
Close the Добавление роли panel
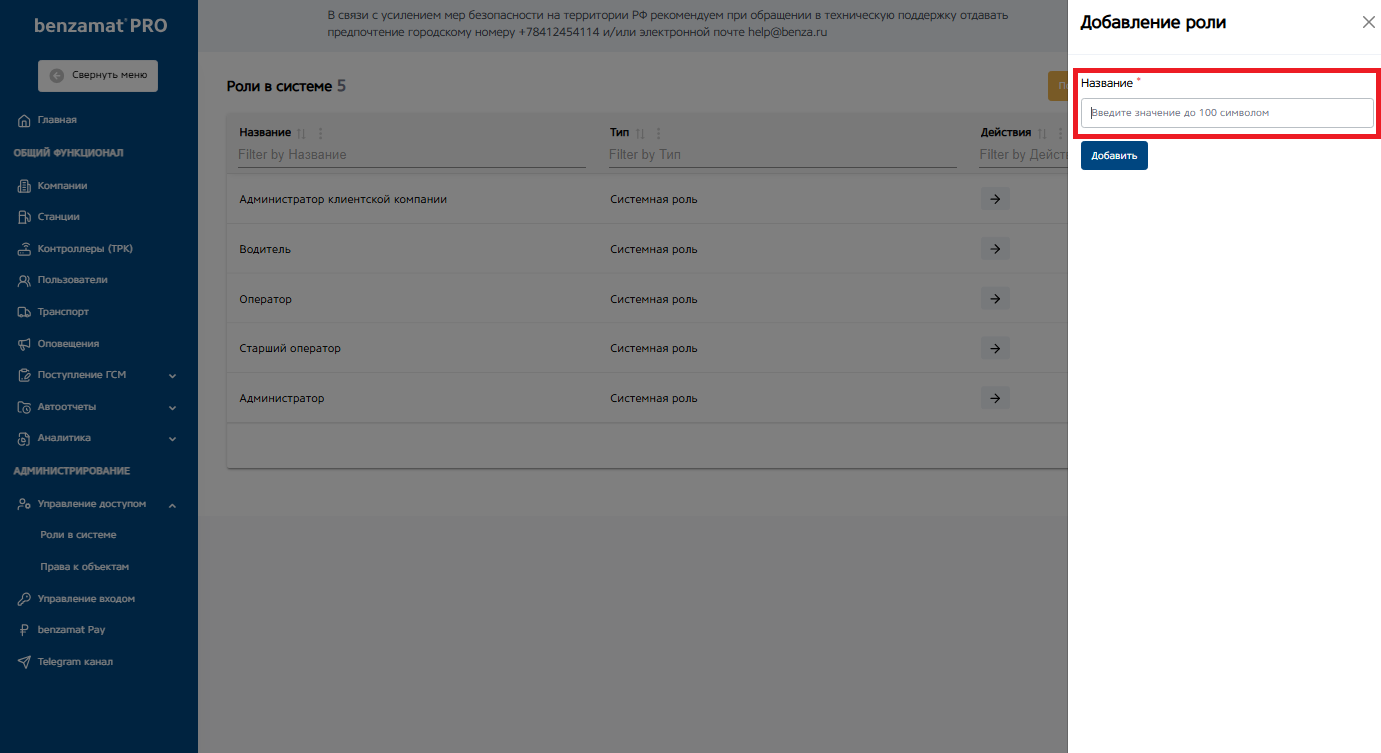click(1368, 22)
